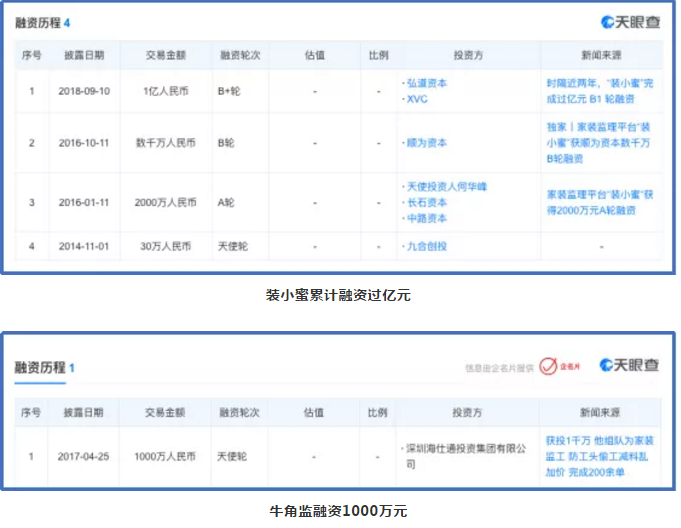Click the date cell 2014-11-01
Viewport: 681px width, 528px height.
[x=84, y=246]
